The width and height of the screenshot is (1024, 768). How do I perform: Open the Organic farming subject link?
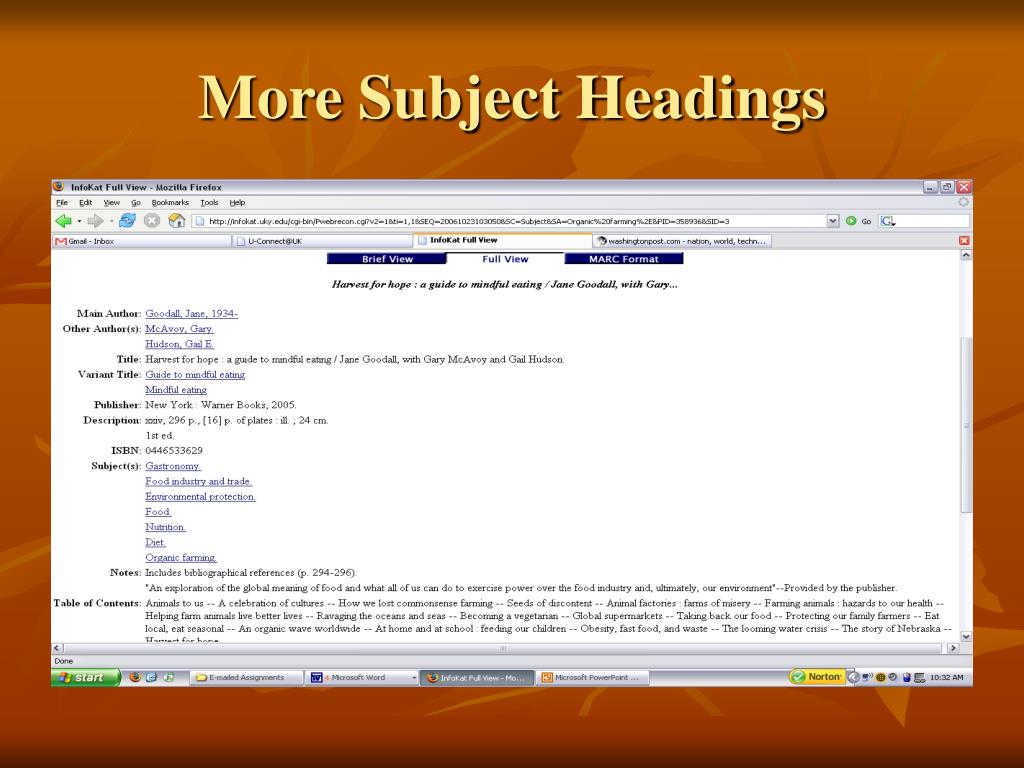[181, 558]
